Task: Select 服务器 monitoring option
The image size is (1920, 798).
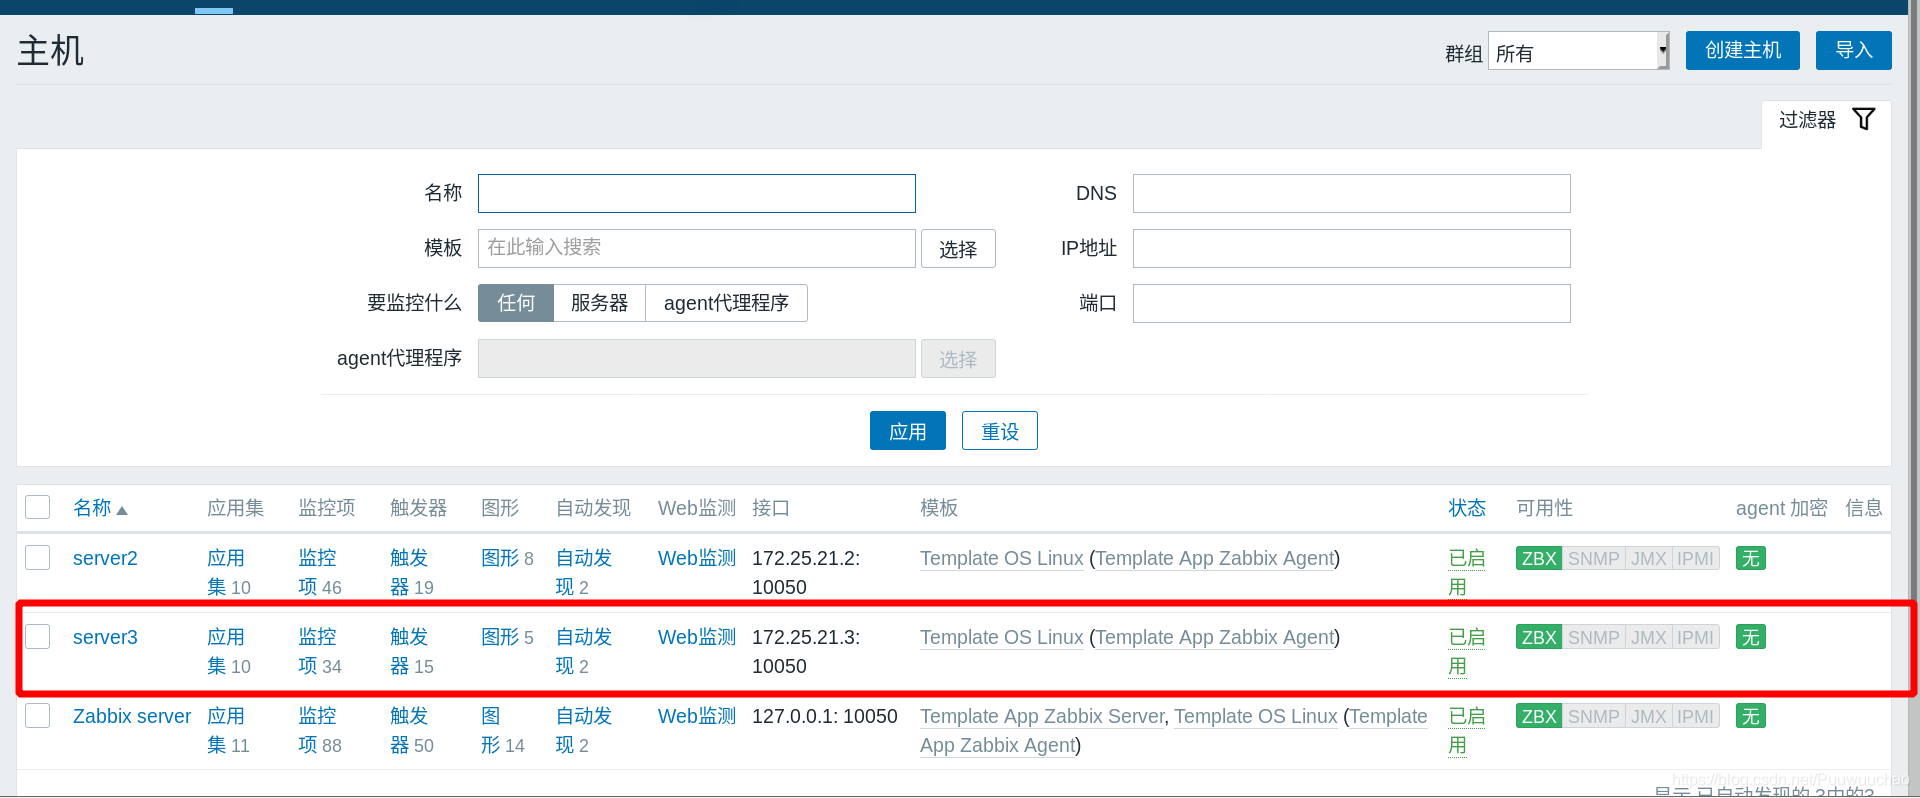Action: coord(599,303)
